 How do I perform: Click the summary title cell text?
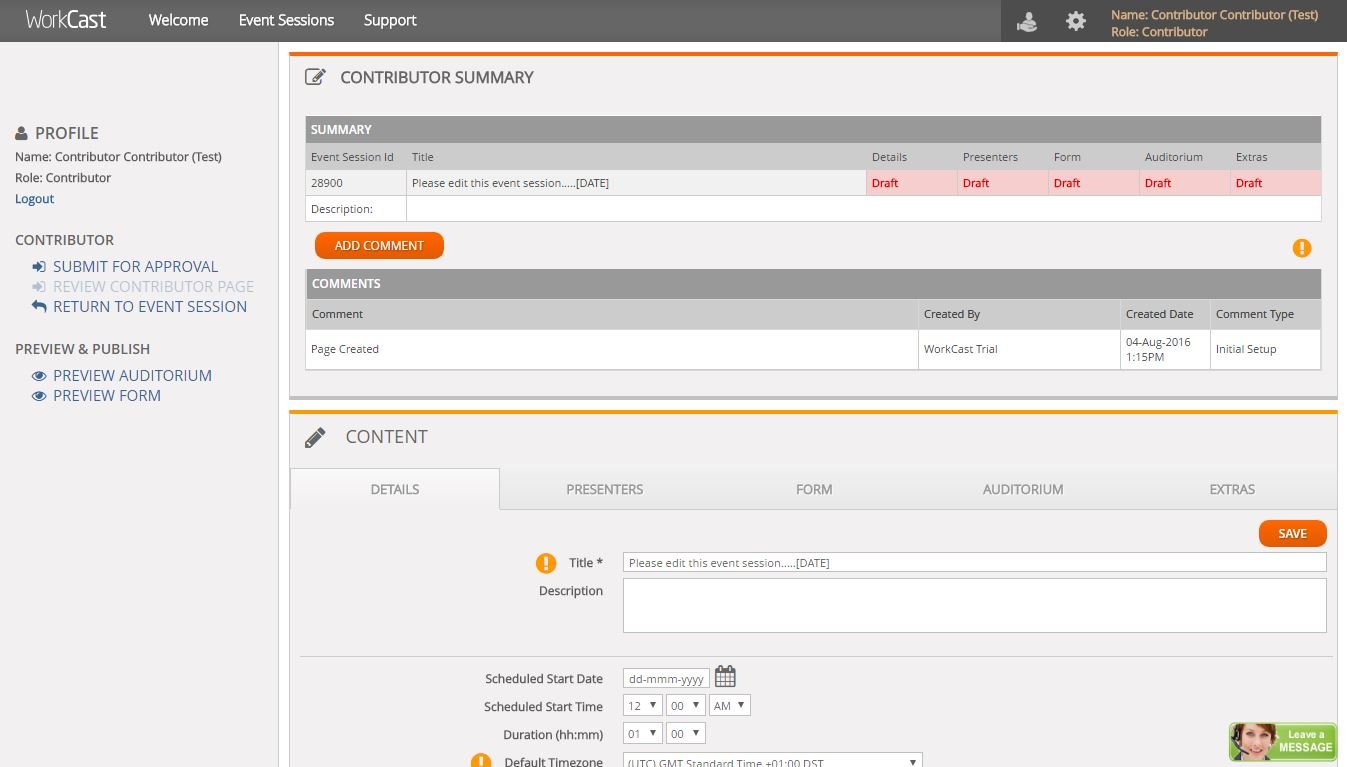(x=510, y=183)
